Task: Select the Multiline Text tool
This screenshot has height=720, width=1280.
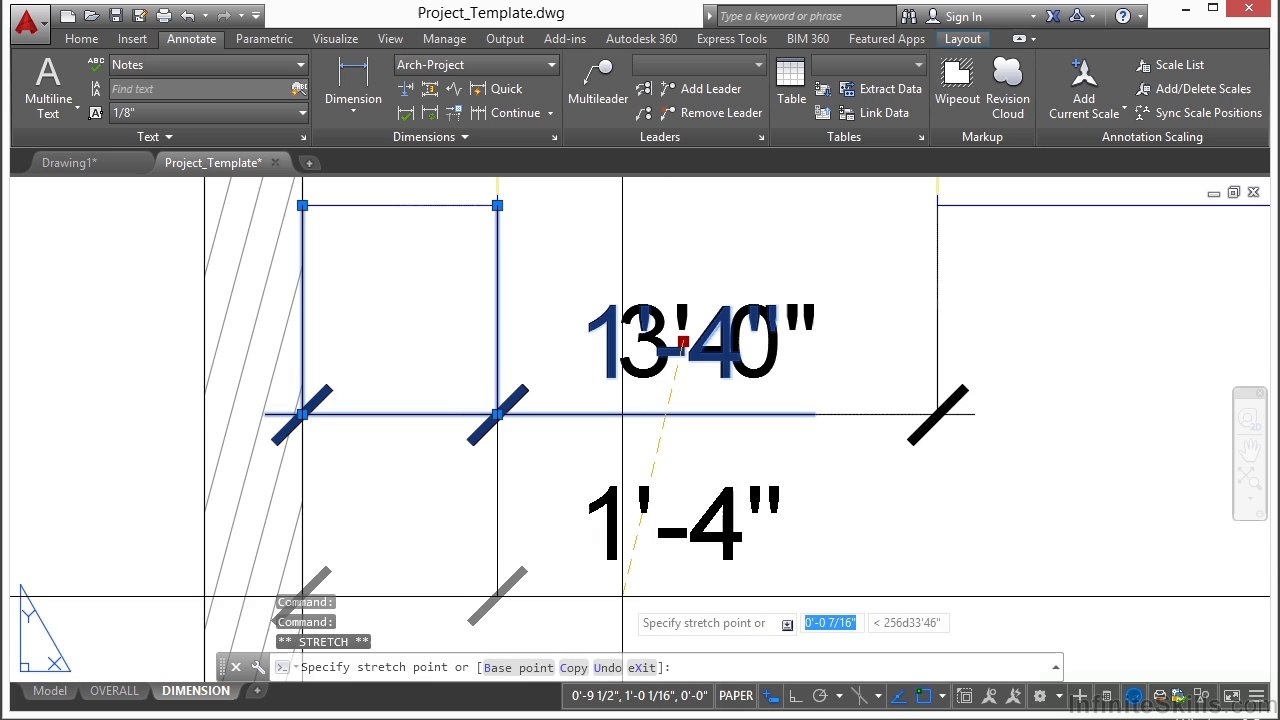Action: [x=48, y=89]
